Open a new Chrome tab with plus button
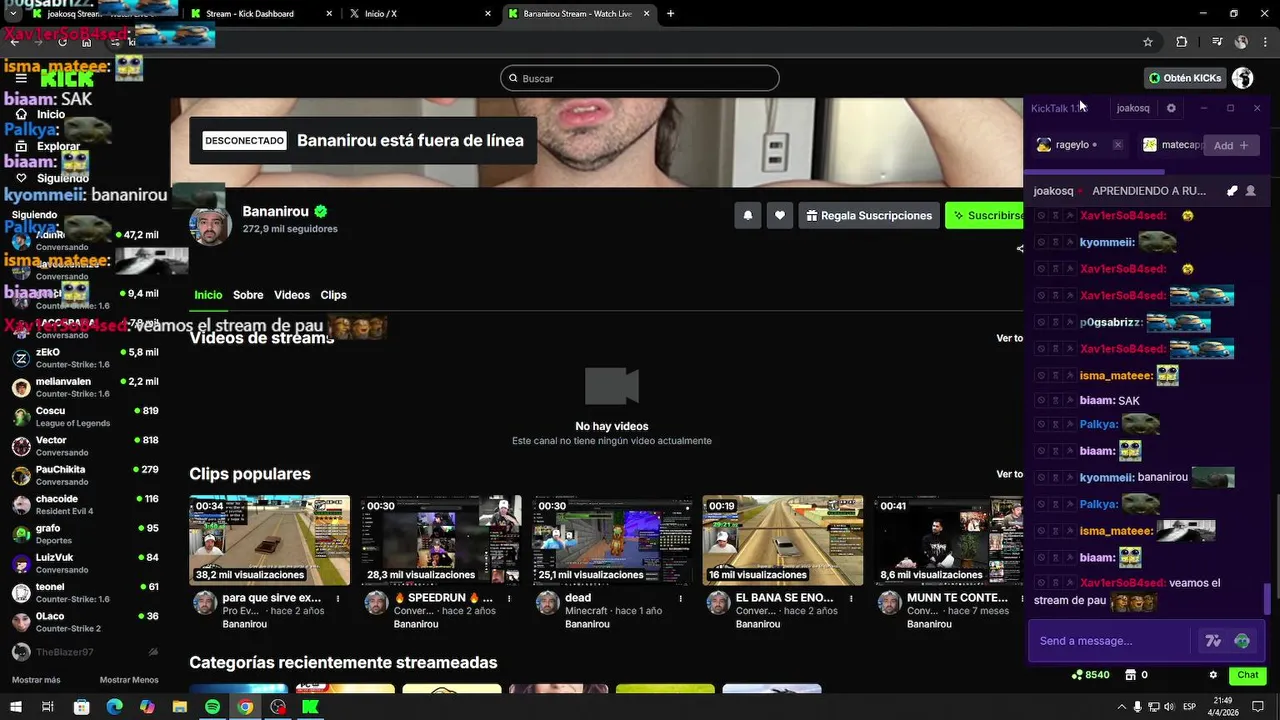The height and width of the screenshot is (720, 1280). click(670, 14)
